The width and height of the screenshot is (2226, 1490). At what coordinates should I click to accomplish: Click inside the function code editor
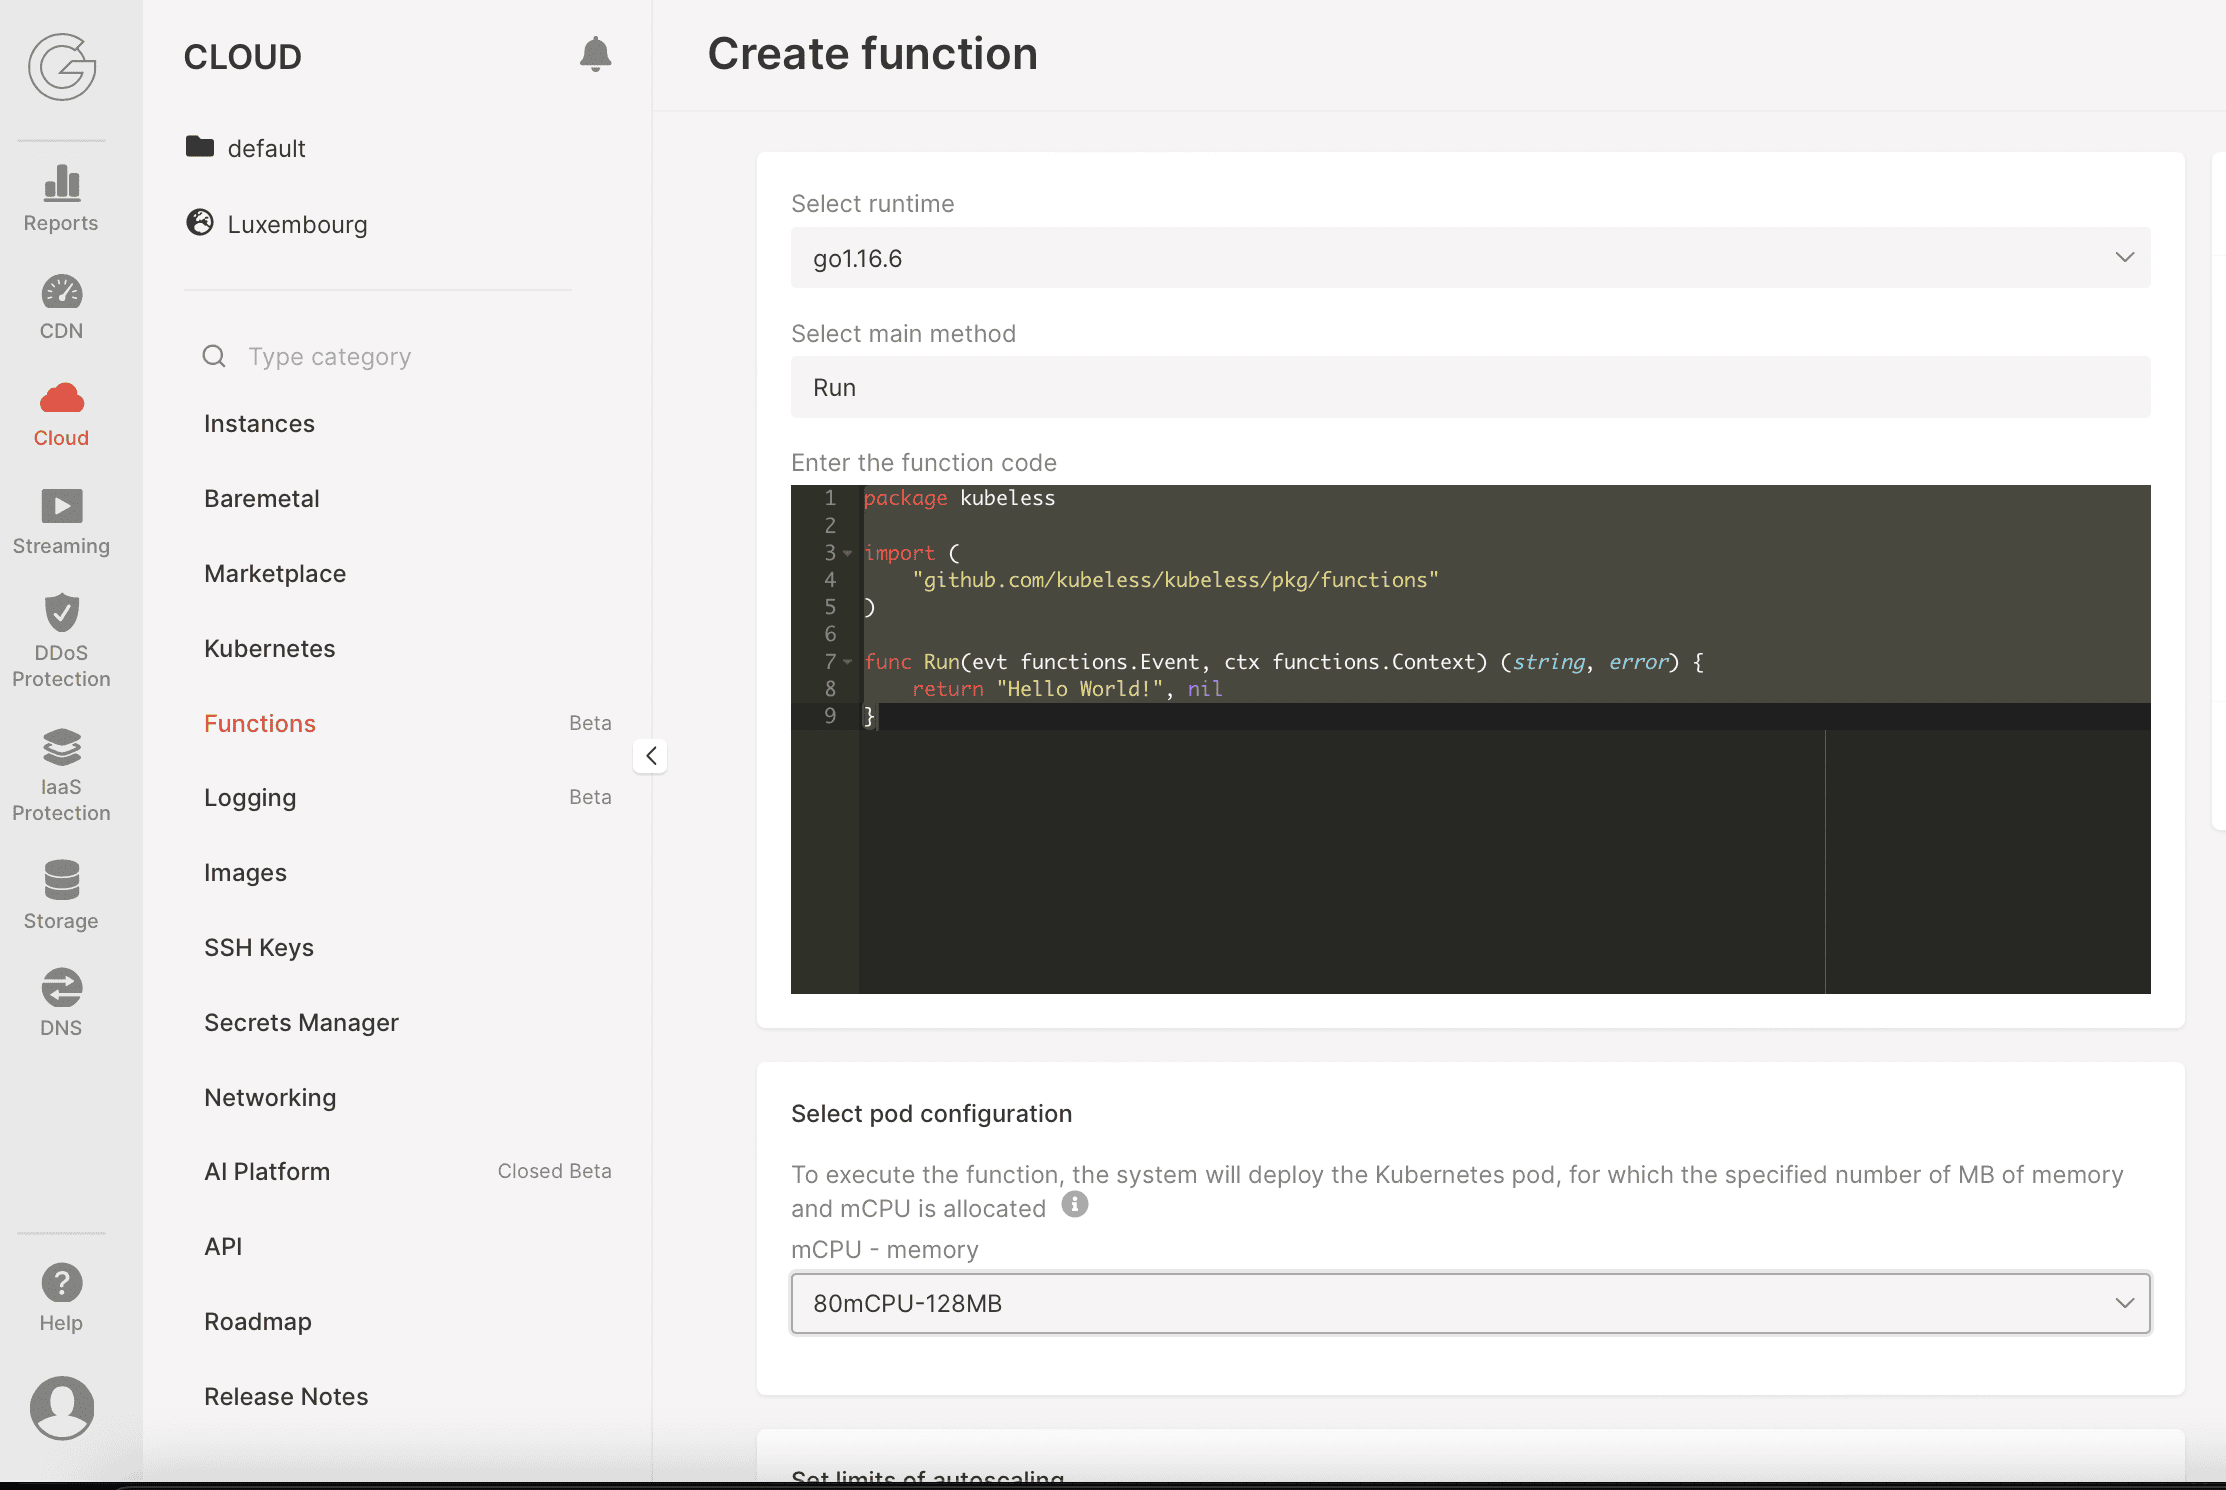coord(1470,740)
